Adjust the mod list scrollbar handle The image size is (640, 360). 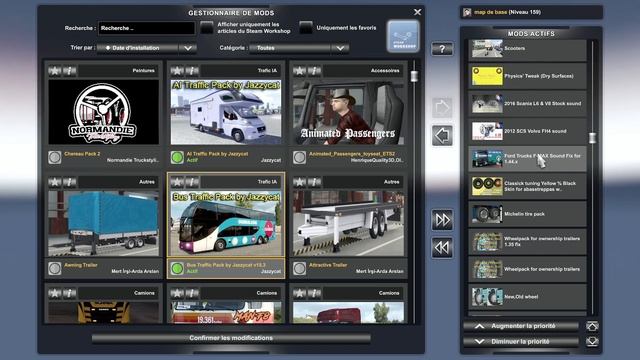pos(414,76)
